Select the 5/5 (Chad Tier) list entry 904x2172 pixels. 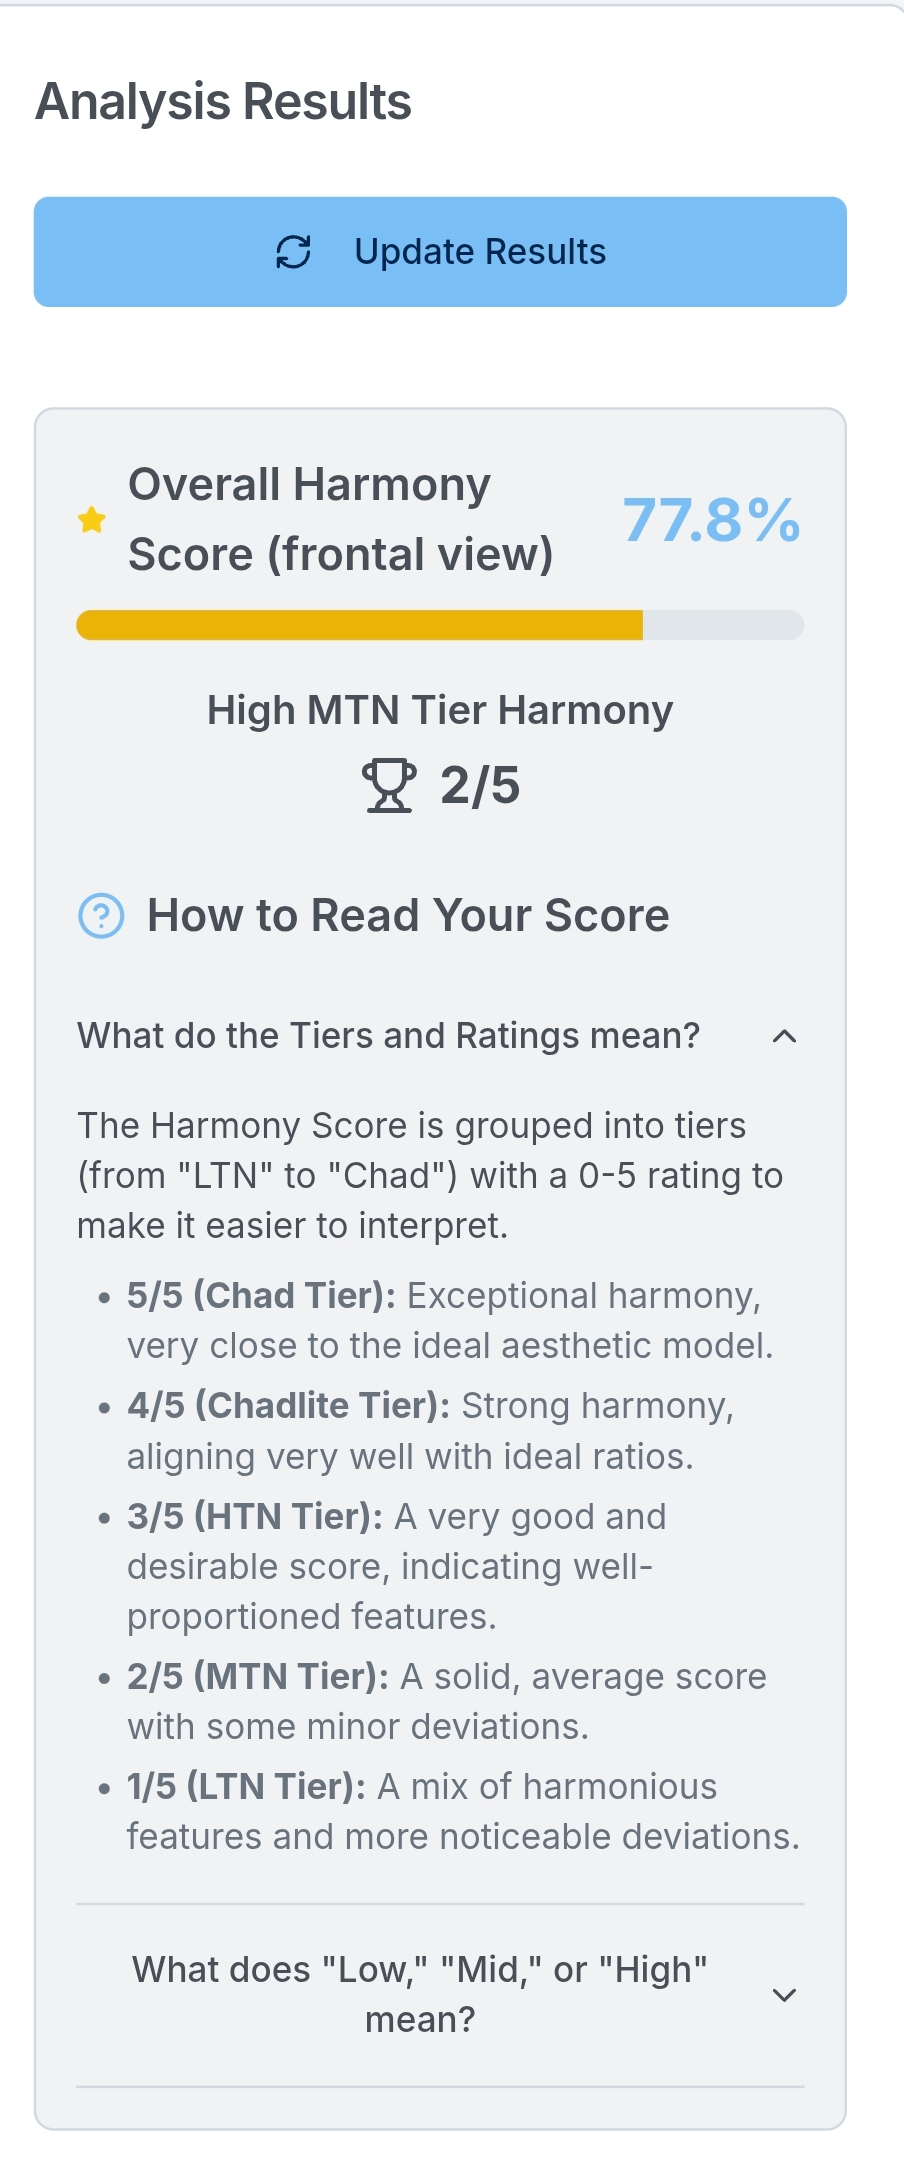tap(450, 1320)
